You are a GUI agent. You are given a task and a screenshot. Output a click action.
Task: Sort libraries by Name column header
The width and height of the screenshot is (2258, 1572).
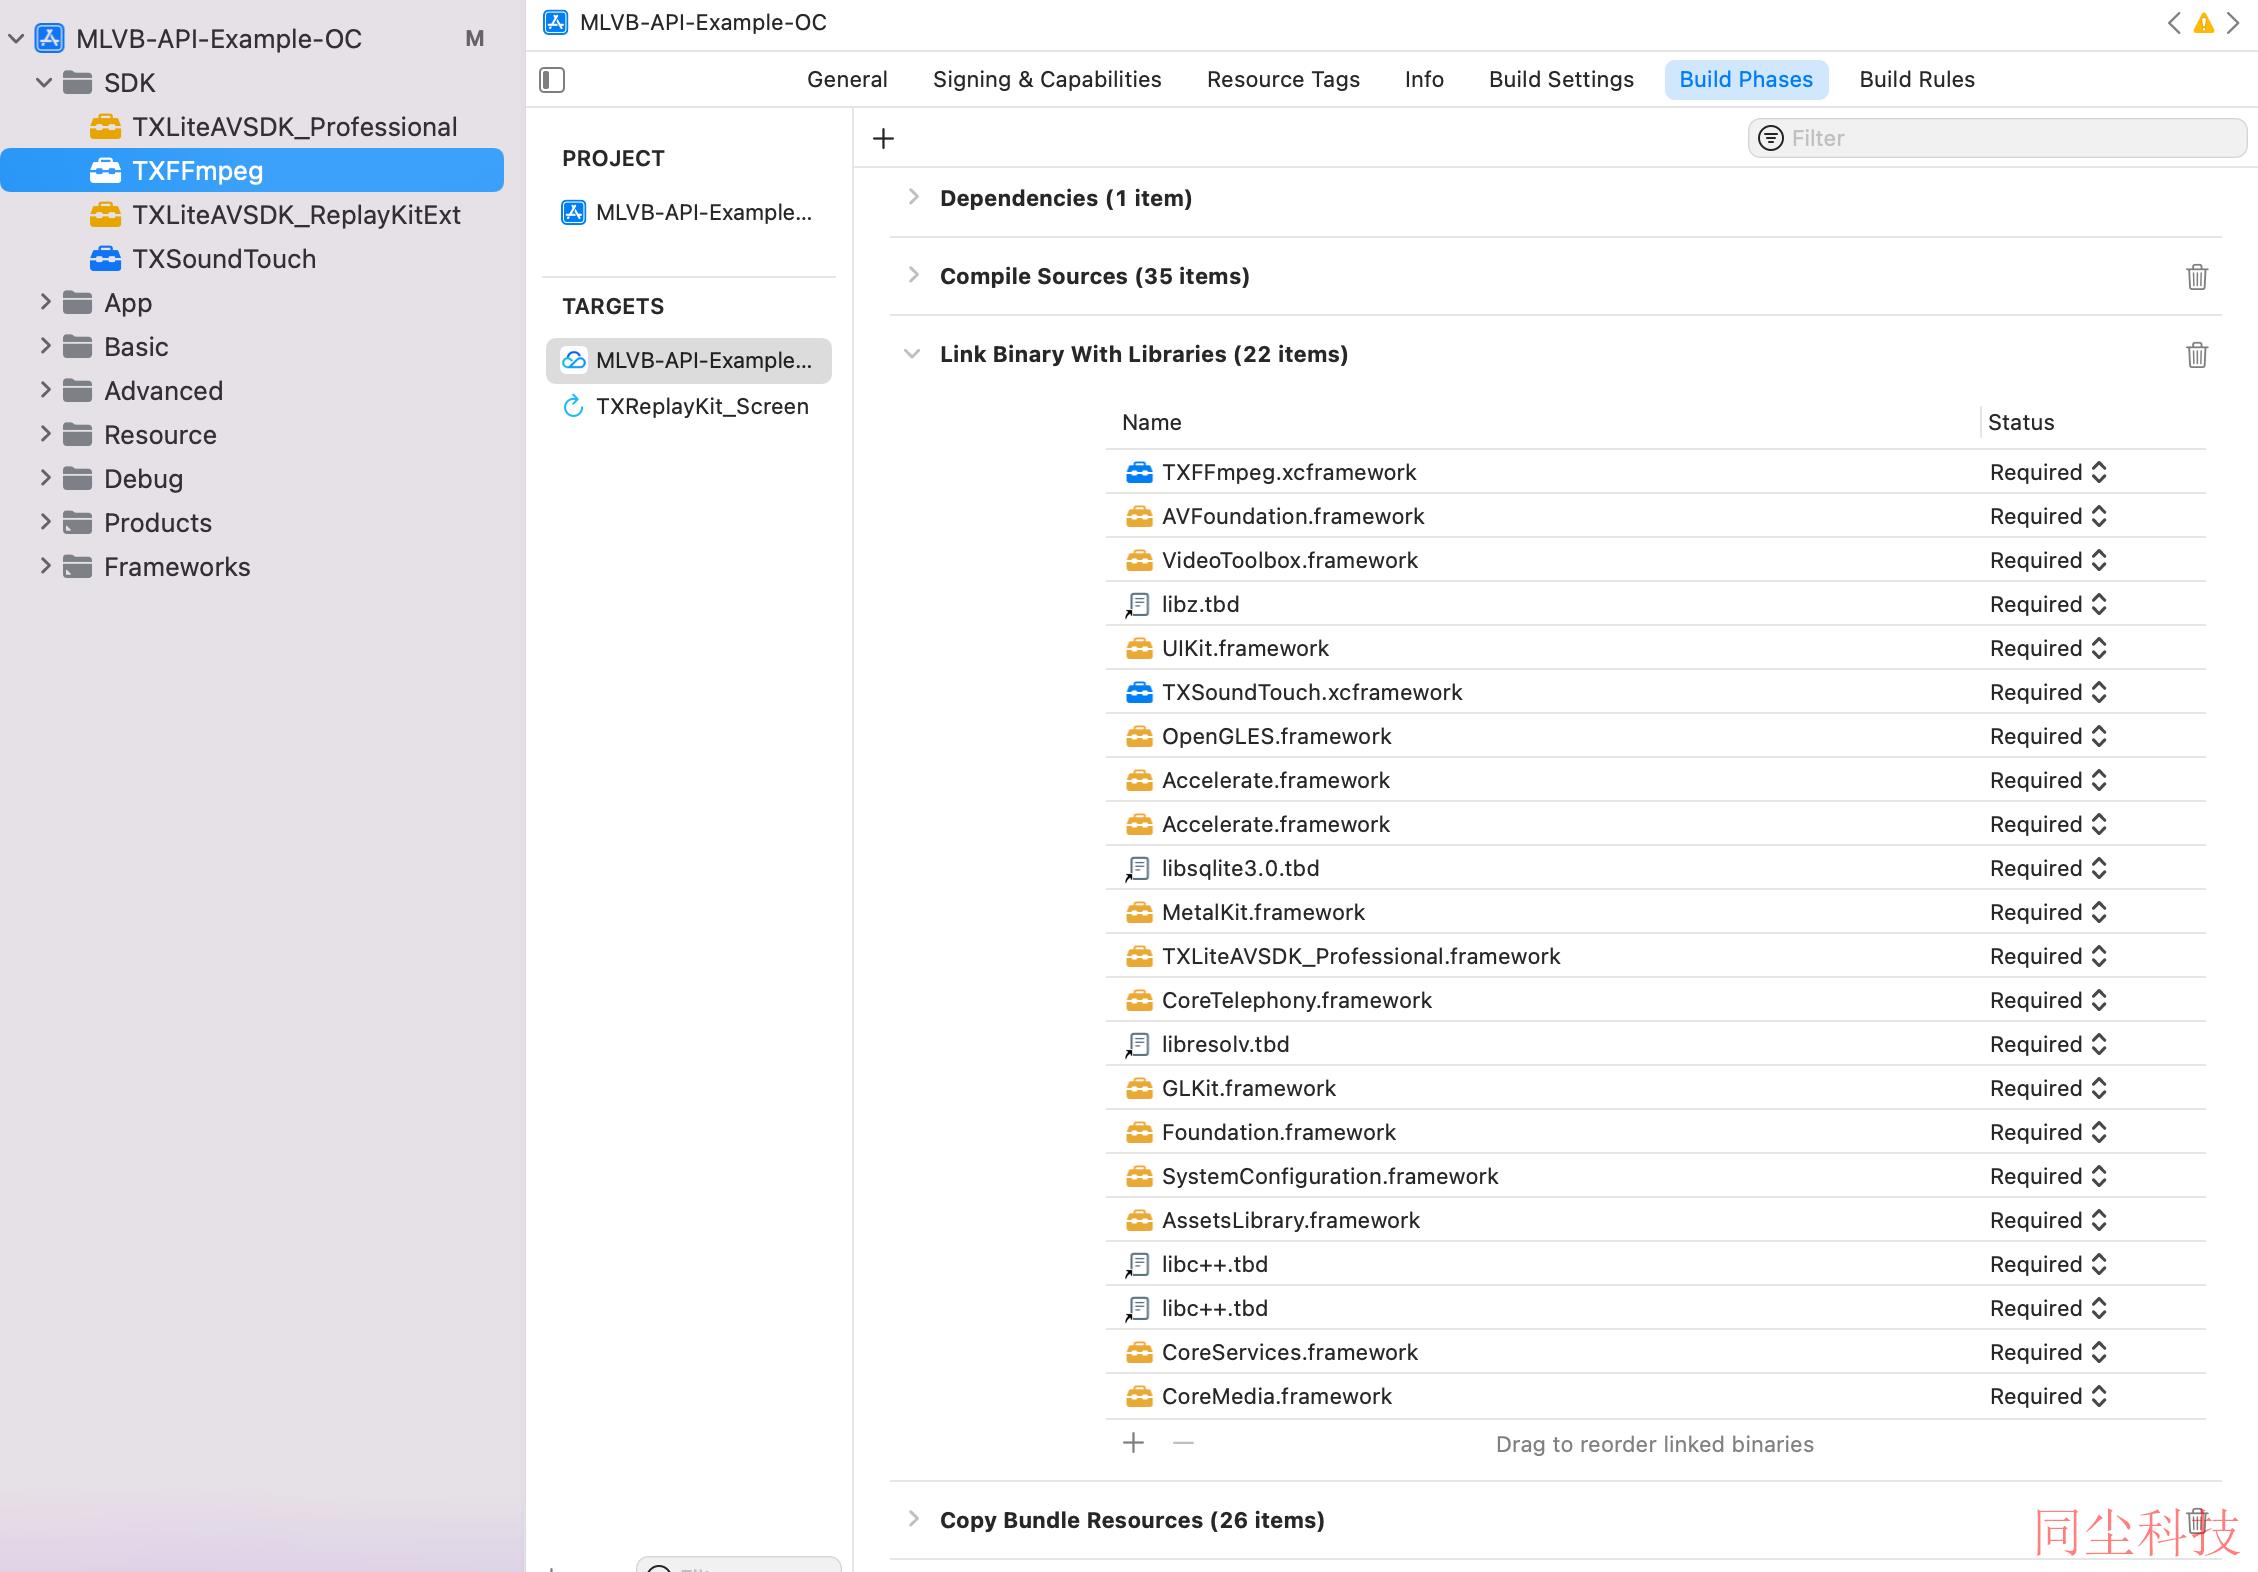point(1151,422)
